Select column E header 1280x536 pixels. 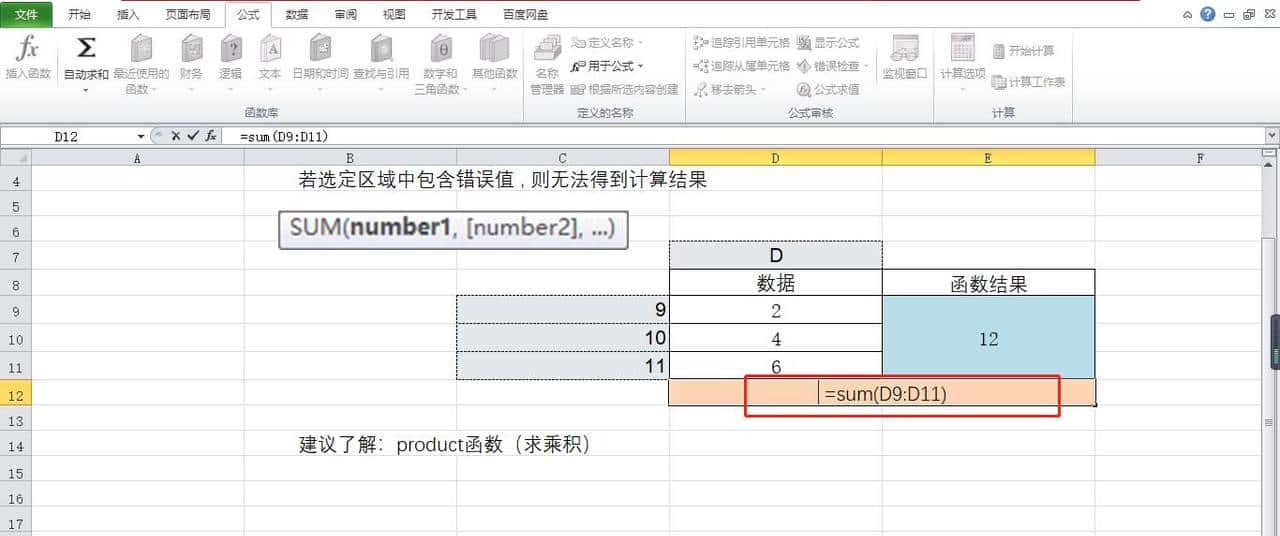tap(988, 158)
